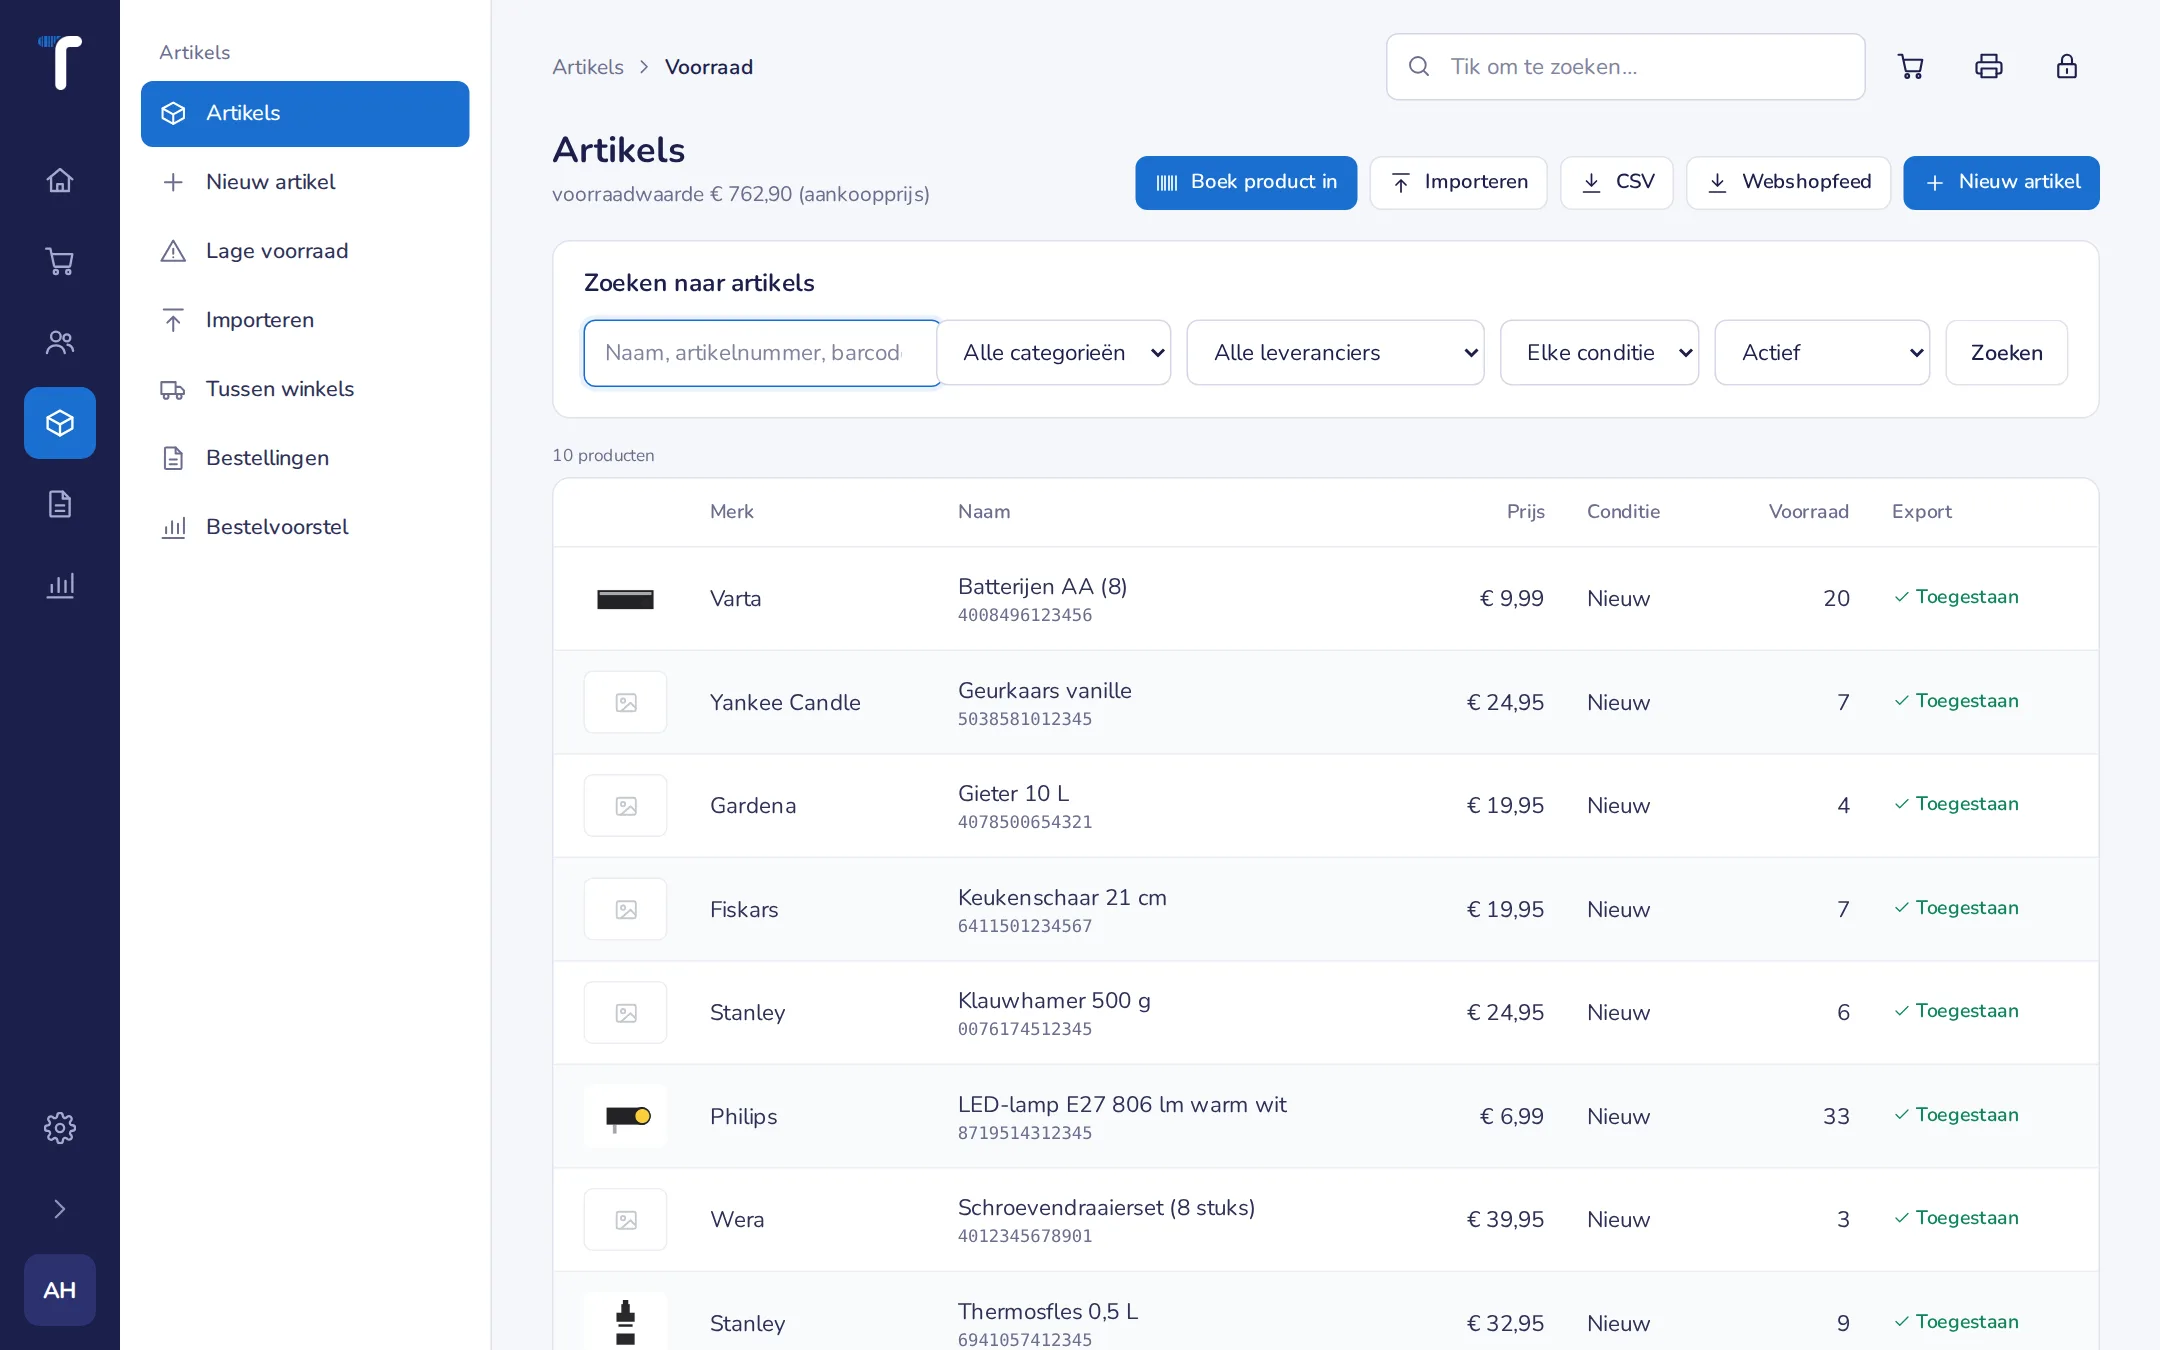The height and width of the screenshot is (1350, 2160).
Task: Open the home dashboard icon in left rail
Action: coord(60,180)
